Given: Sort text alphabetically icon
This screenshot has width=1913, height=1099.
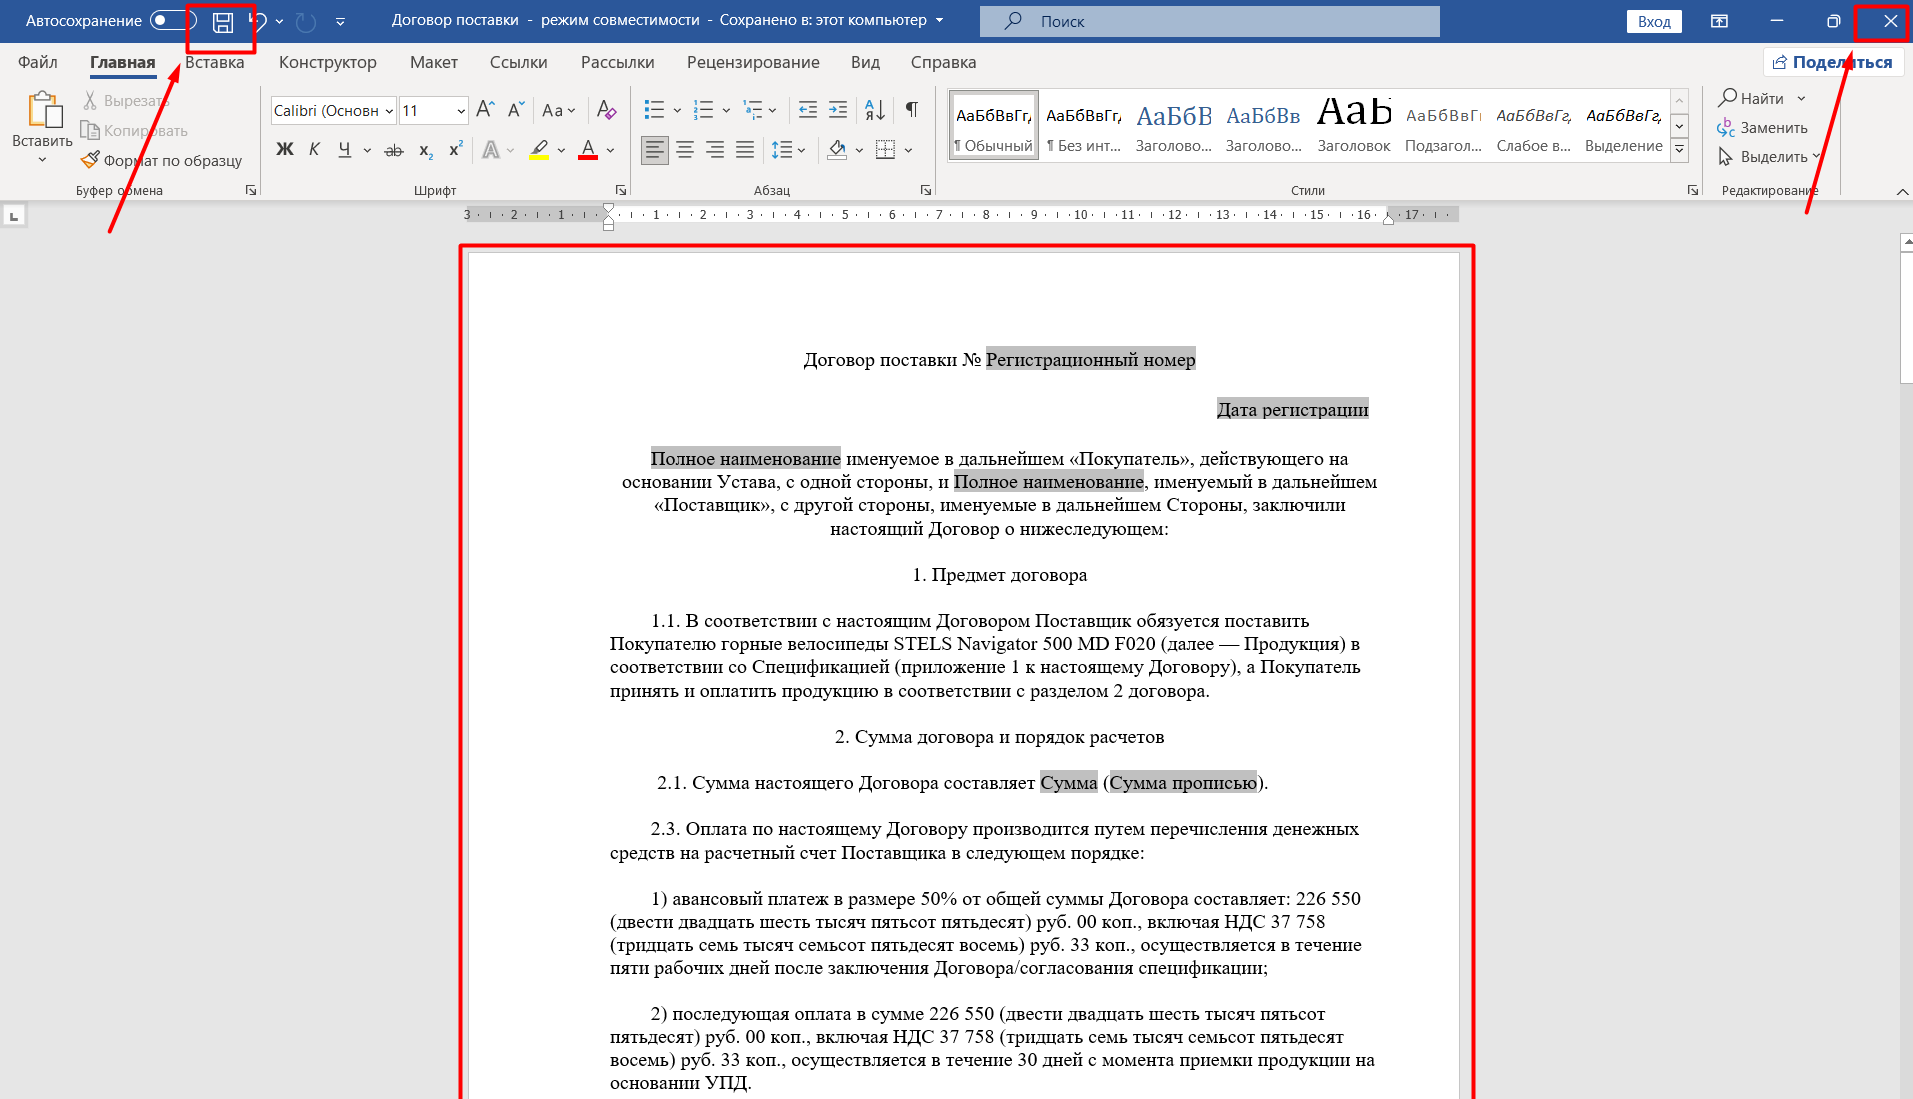Looking at the screenshot, I should point(875,109).
